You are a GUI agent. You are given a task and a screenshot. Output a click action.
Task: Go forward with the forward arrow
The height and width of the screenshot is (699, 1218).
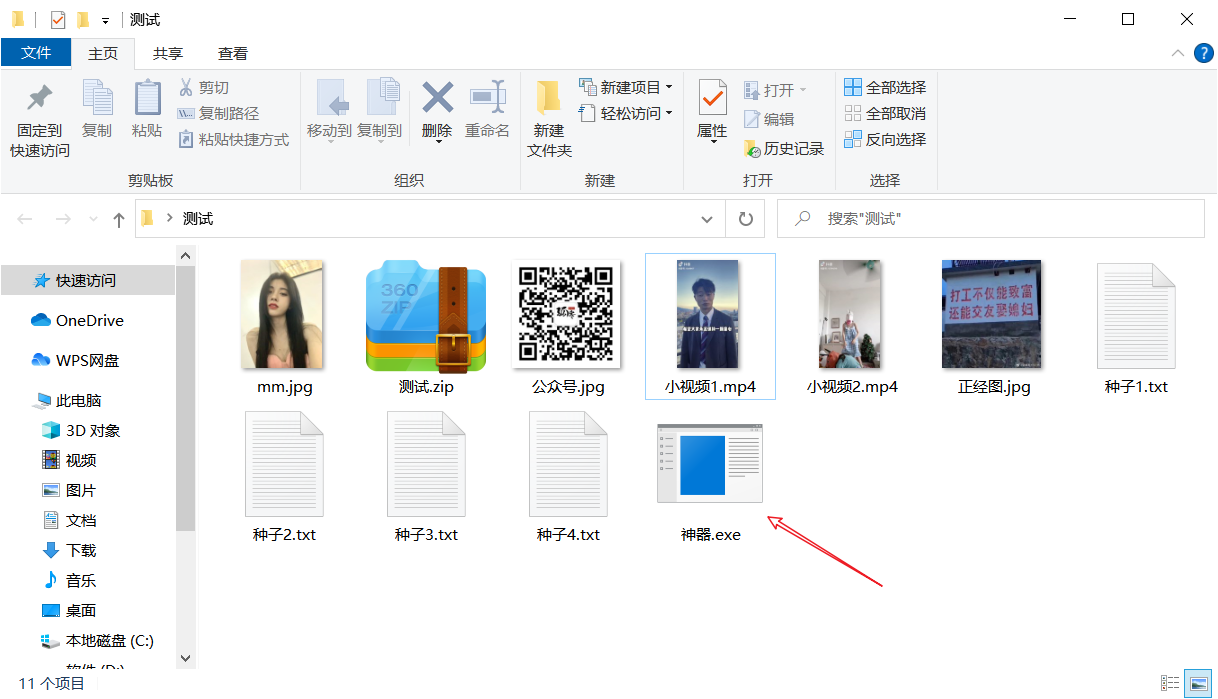62,219
